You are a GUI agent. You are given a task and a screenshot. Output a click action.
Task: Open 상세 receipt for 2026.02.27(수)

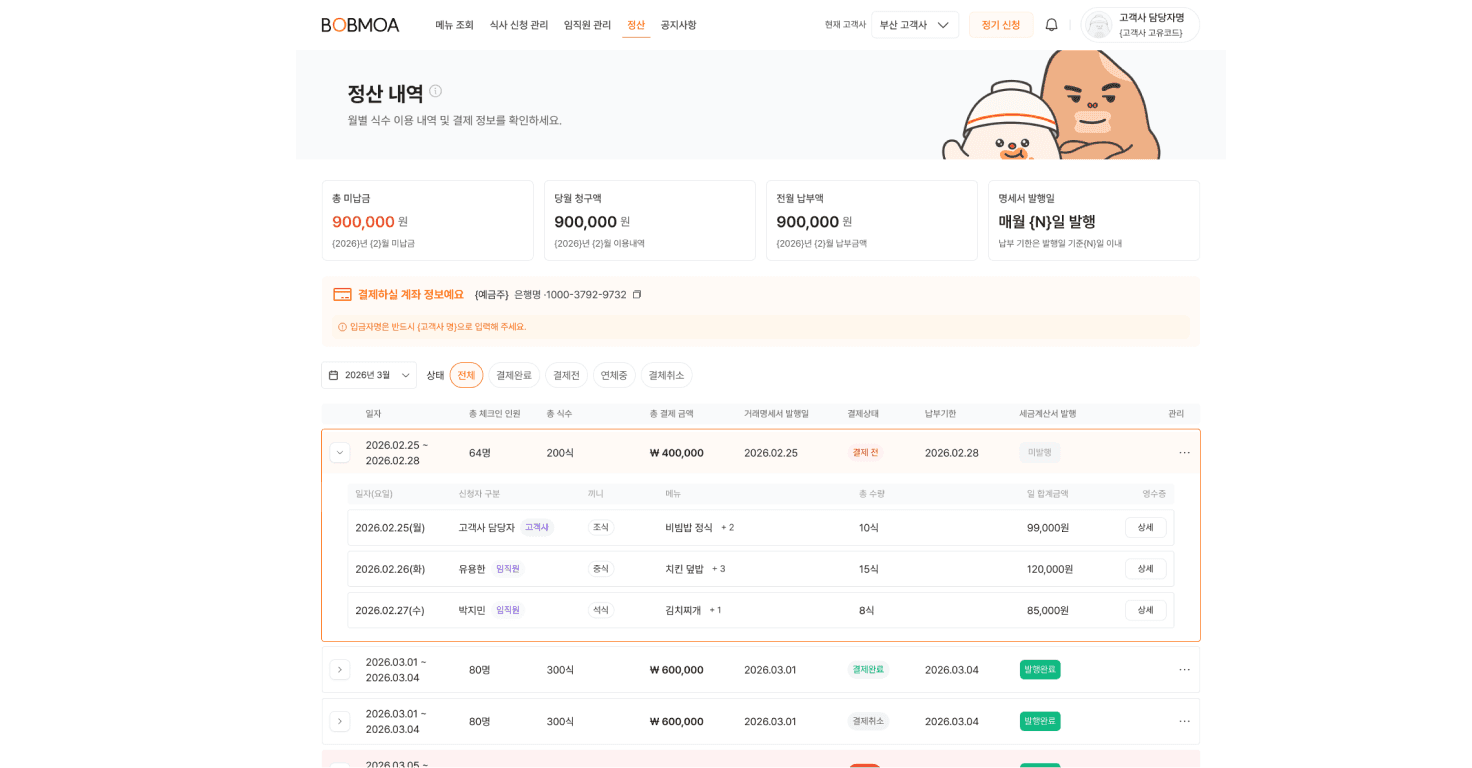click(1145, 610)
